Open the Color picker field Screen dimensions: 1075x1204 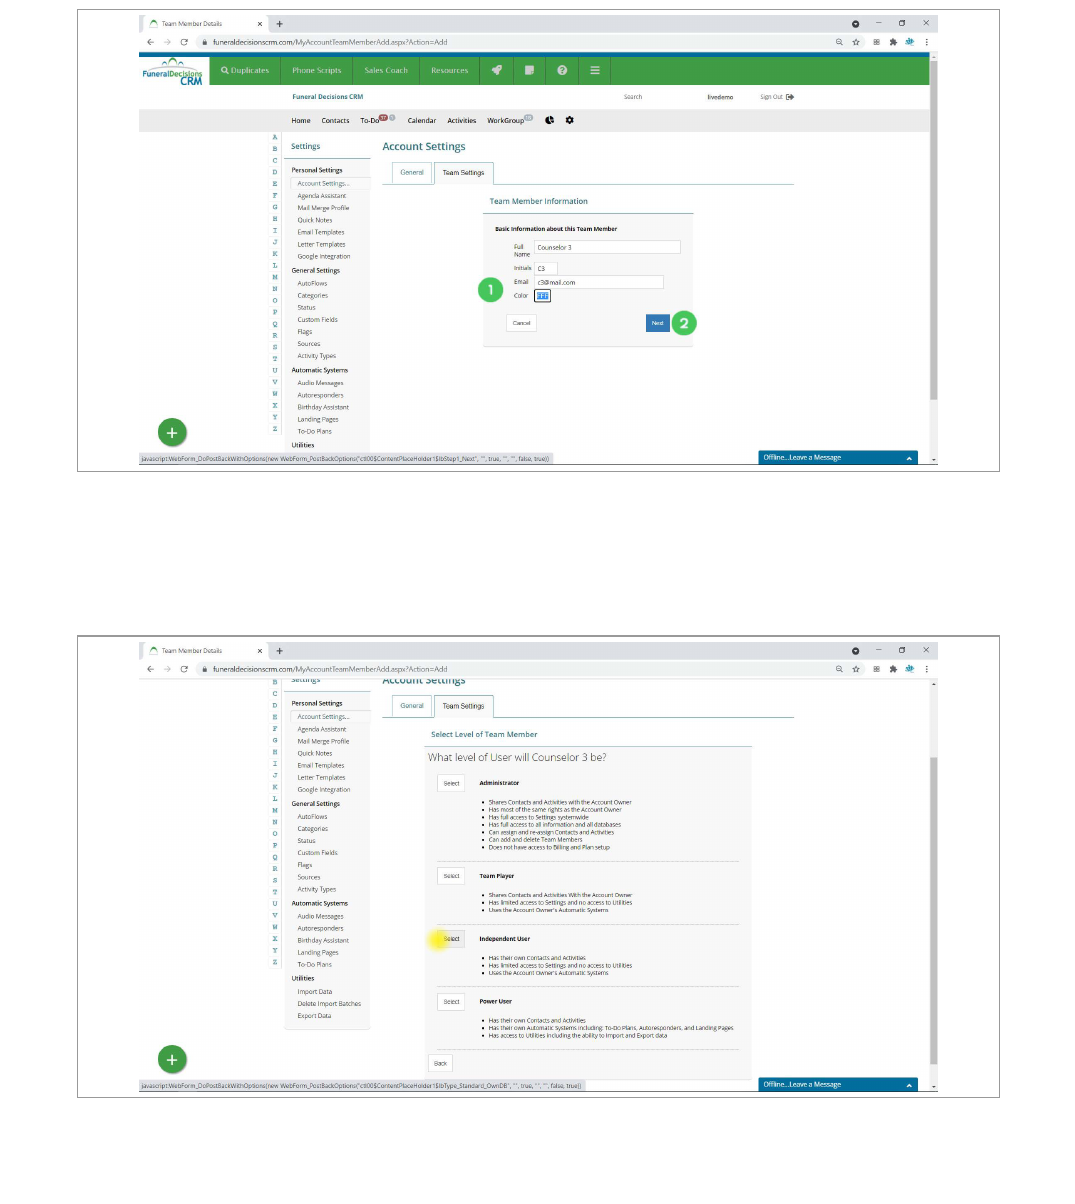tap(542, 296)
